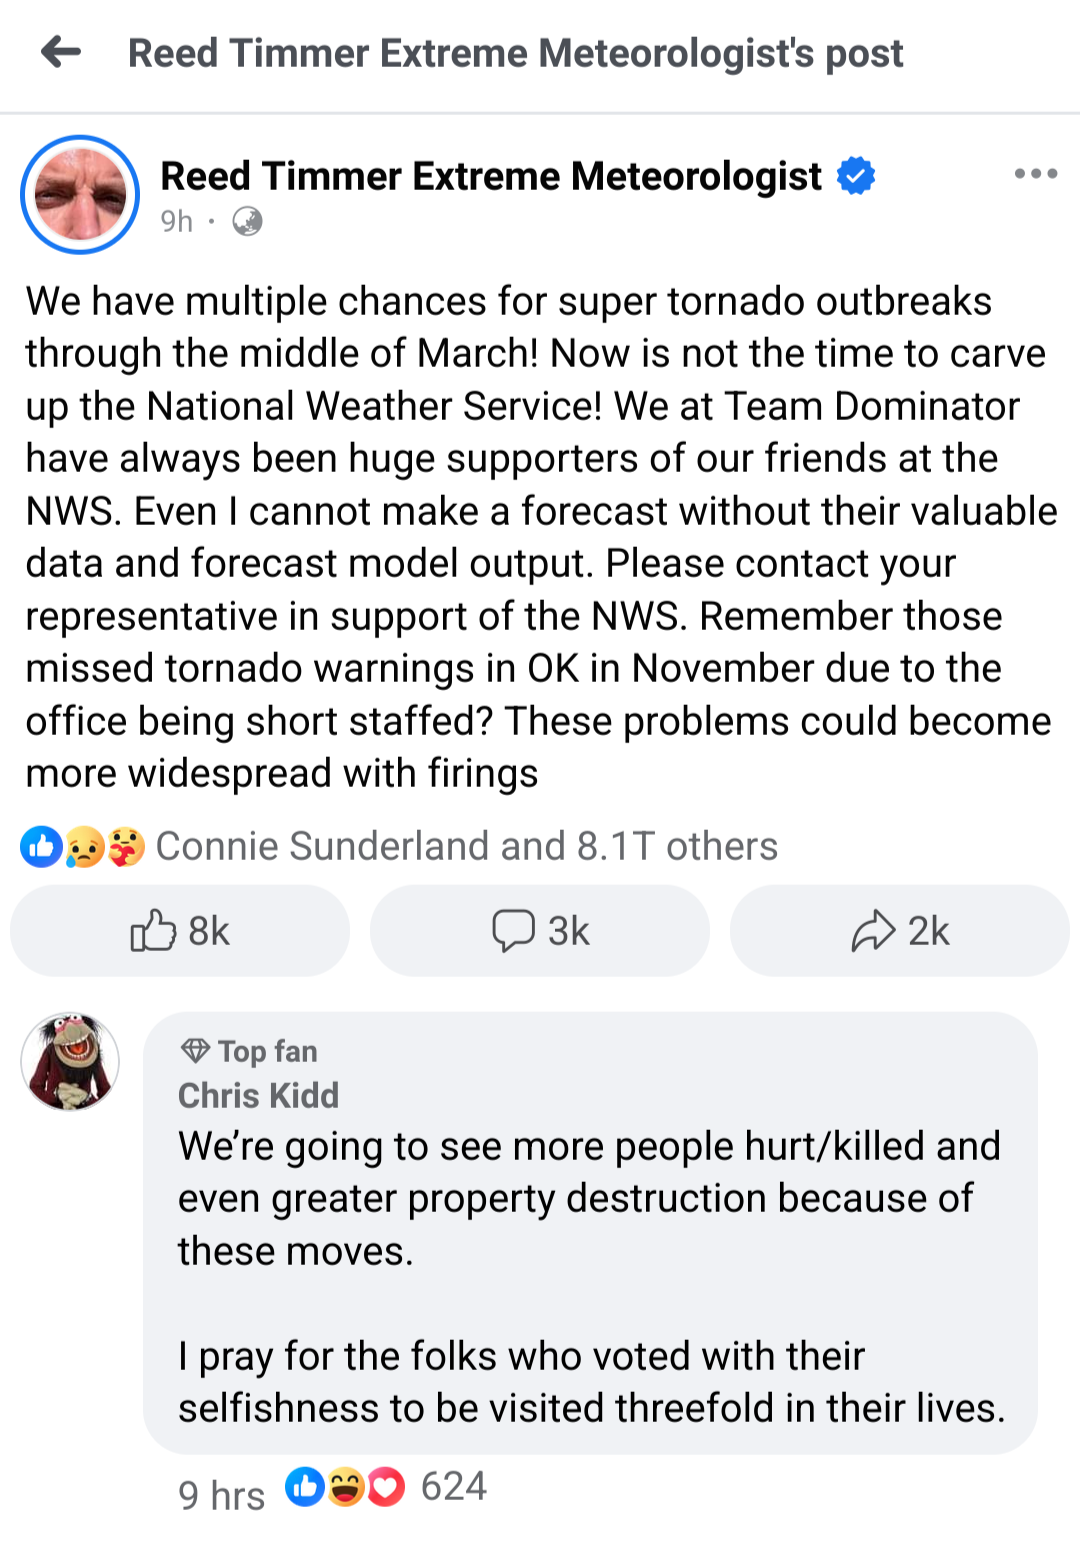Tap the back arrow icon
This screenshot has height=1547, width=1080.
[61, 52]
